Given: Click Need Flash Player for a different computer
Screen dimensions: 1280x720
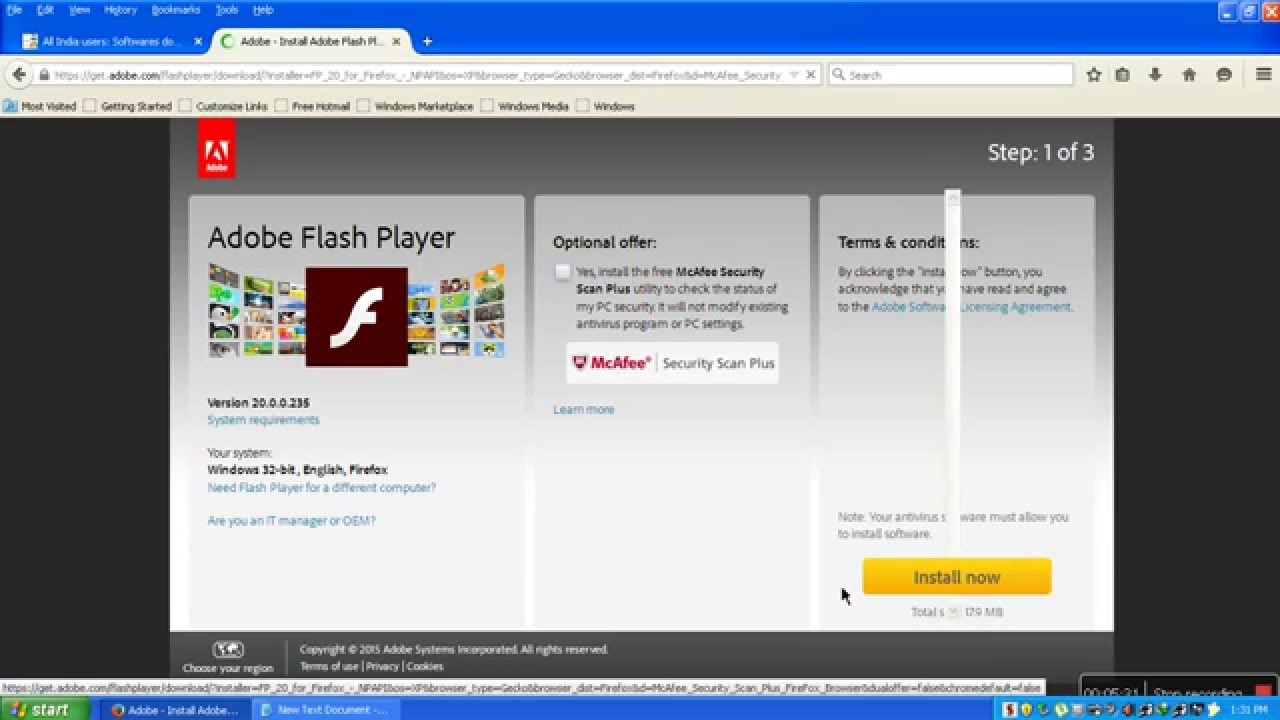Looking at the screenshot, I should (321, 488).
